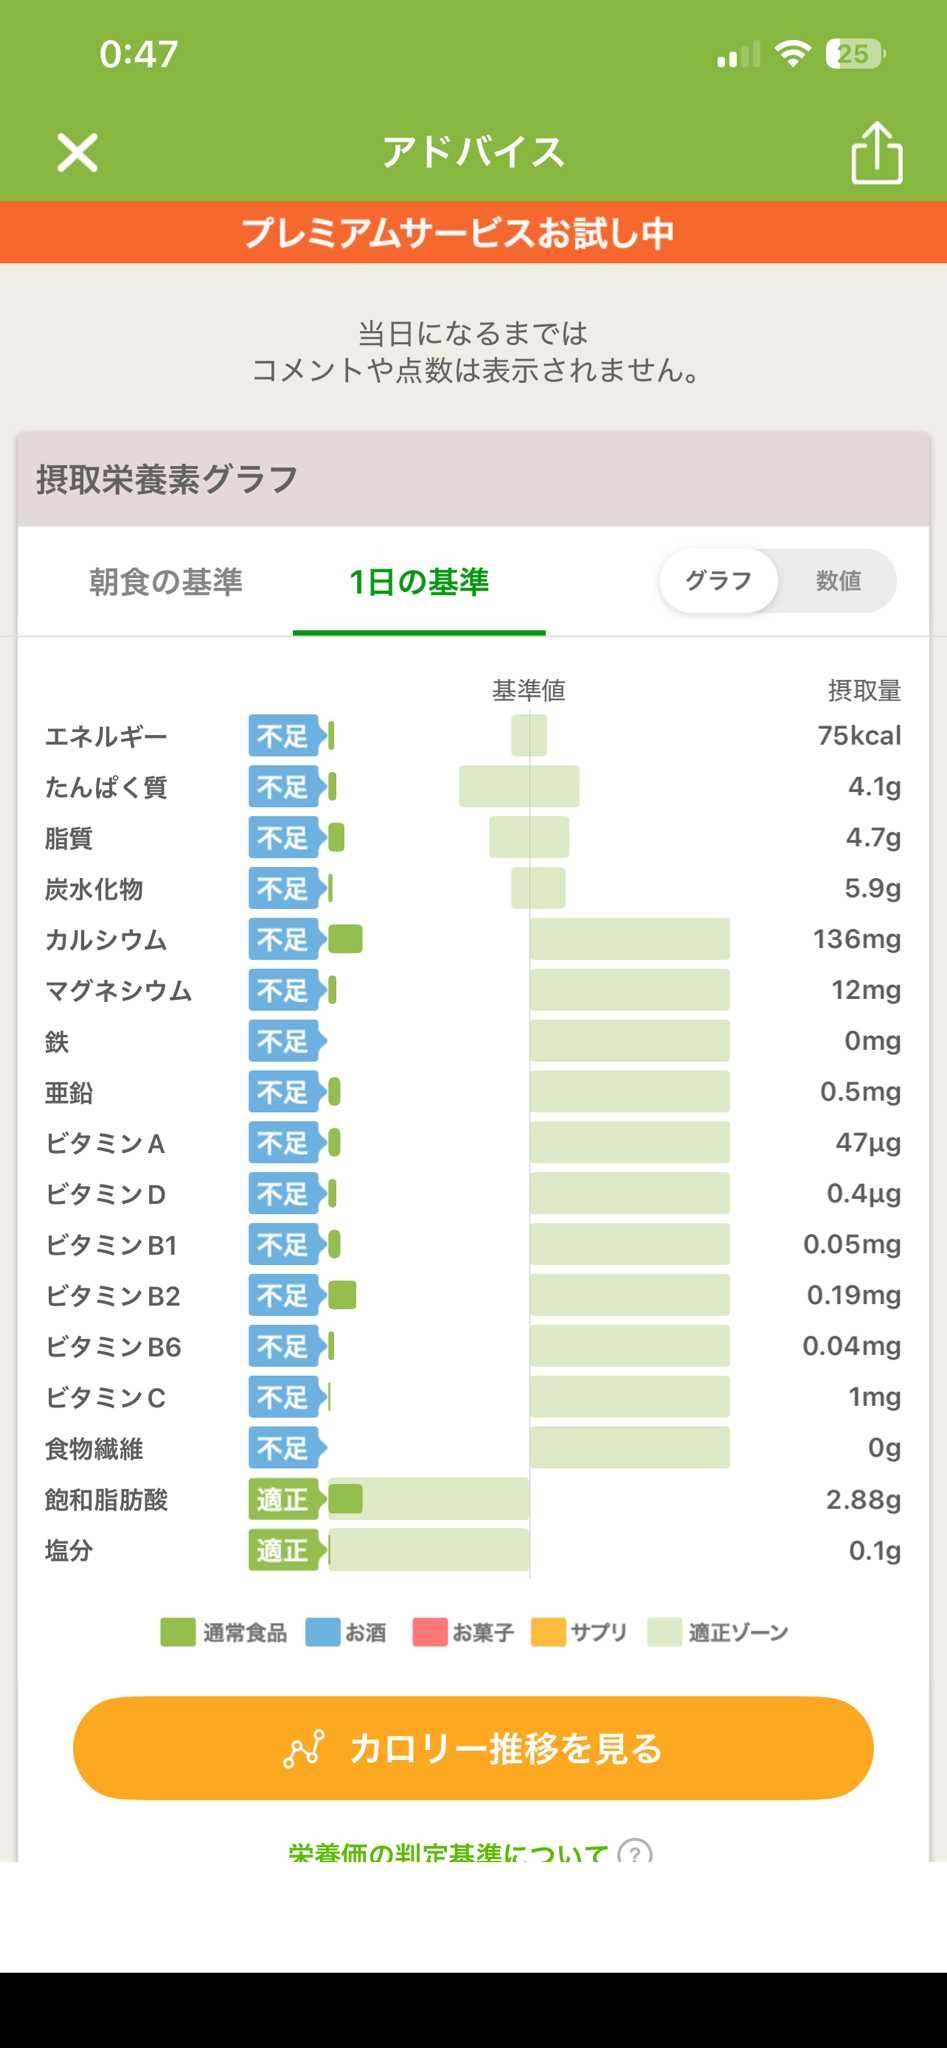Tap the プレミアムサービスお試し中 banner

(x=473, y=233)
